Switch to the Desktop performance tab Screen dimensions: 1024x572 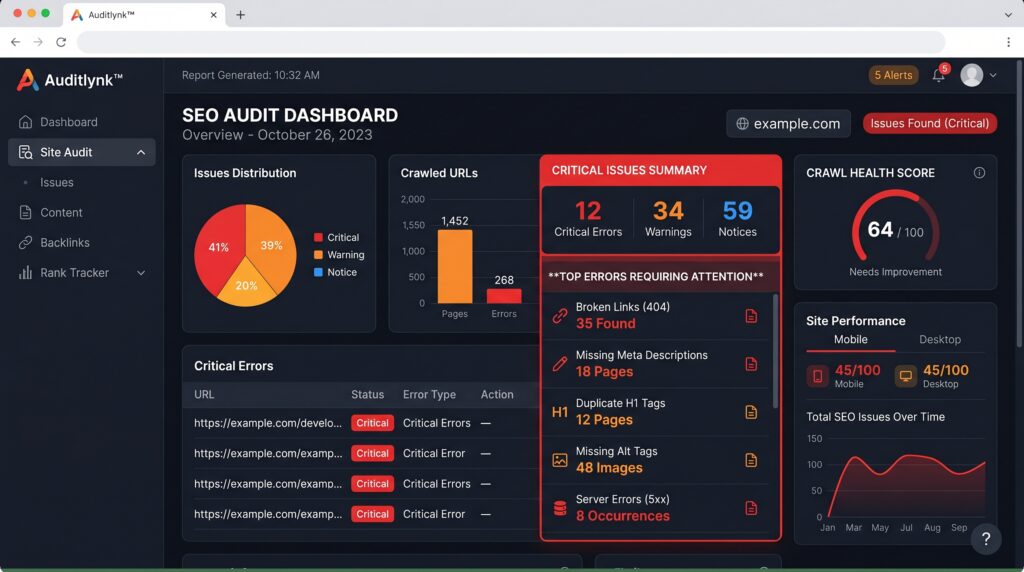940,340
